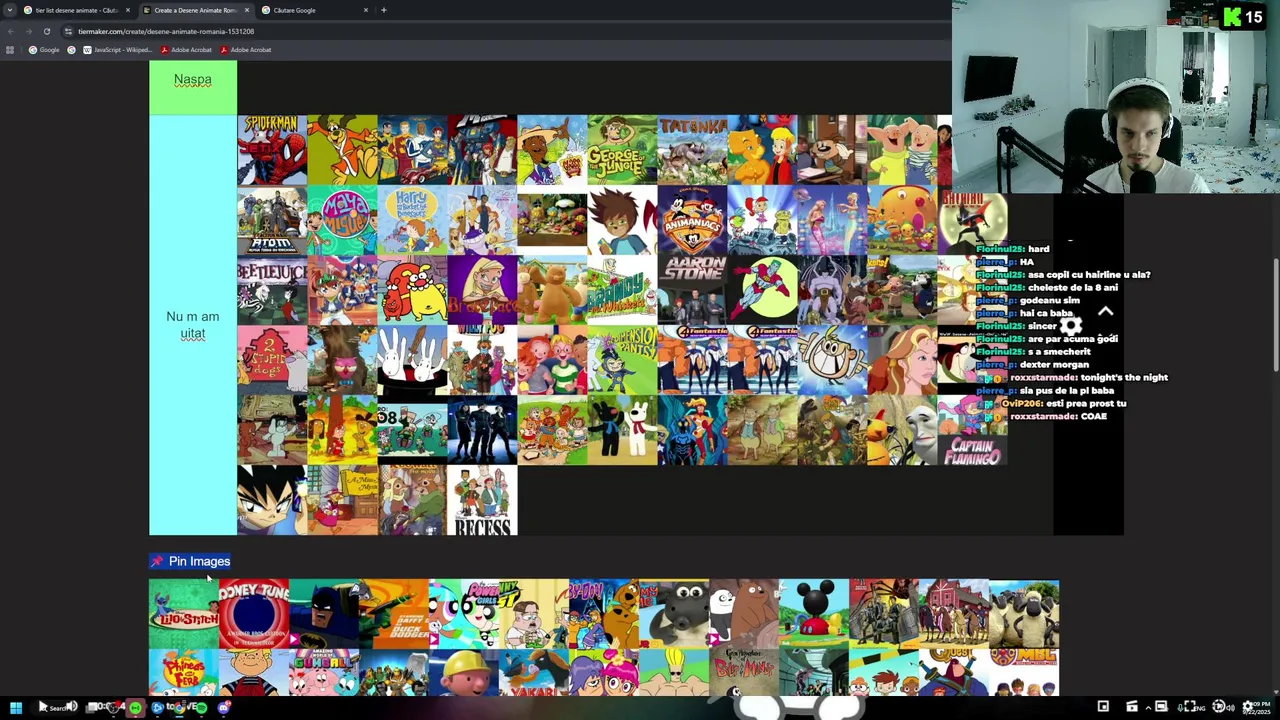Select the Tatonka cartoon tile
Screen dimensions: 1280x720
click(692, 150)
